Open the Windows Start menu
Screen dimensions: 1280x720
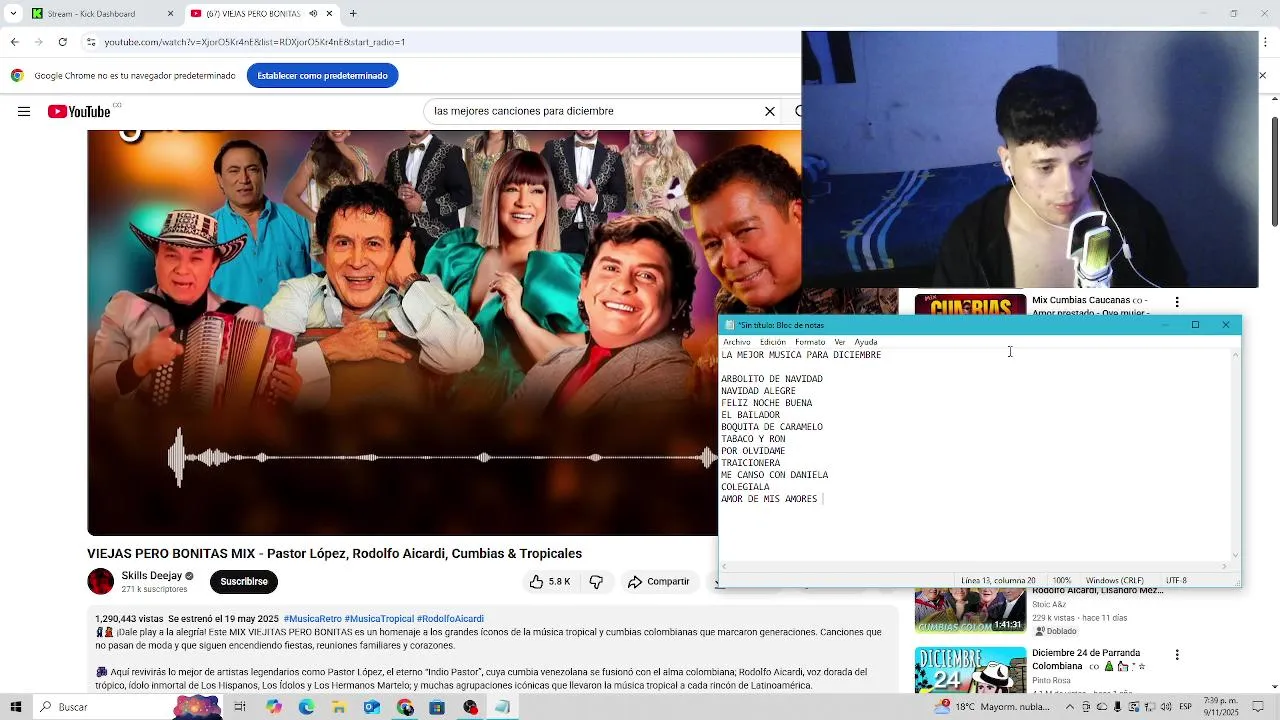click(x=16, y=707)
